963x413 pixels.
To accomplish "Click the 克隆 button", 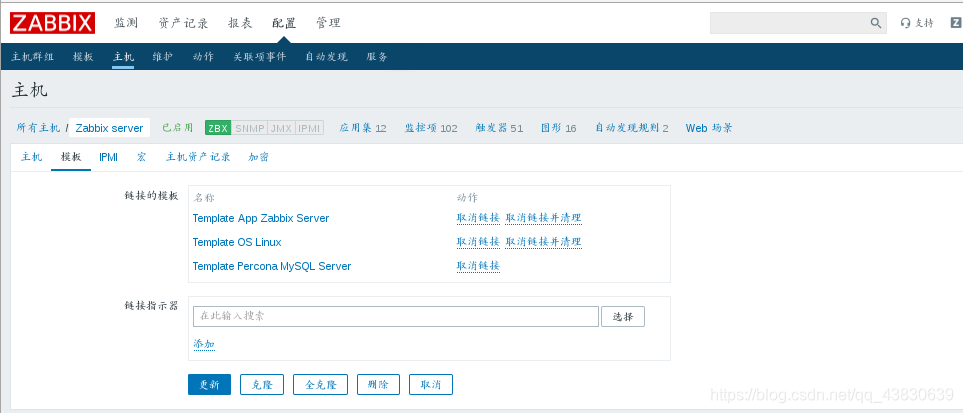I will (x=262, y=385).
